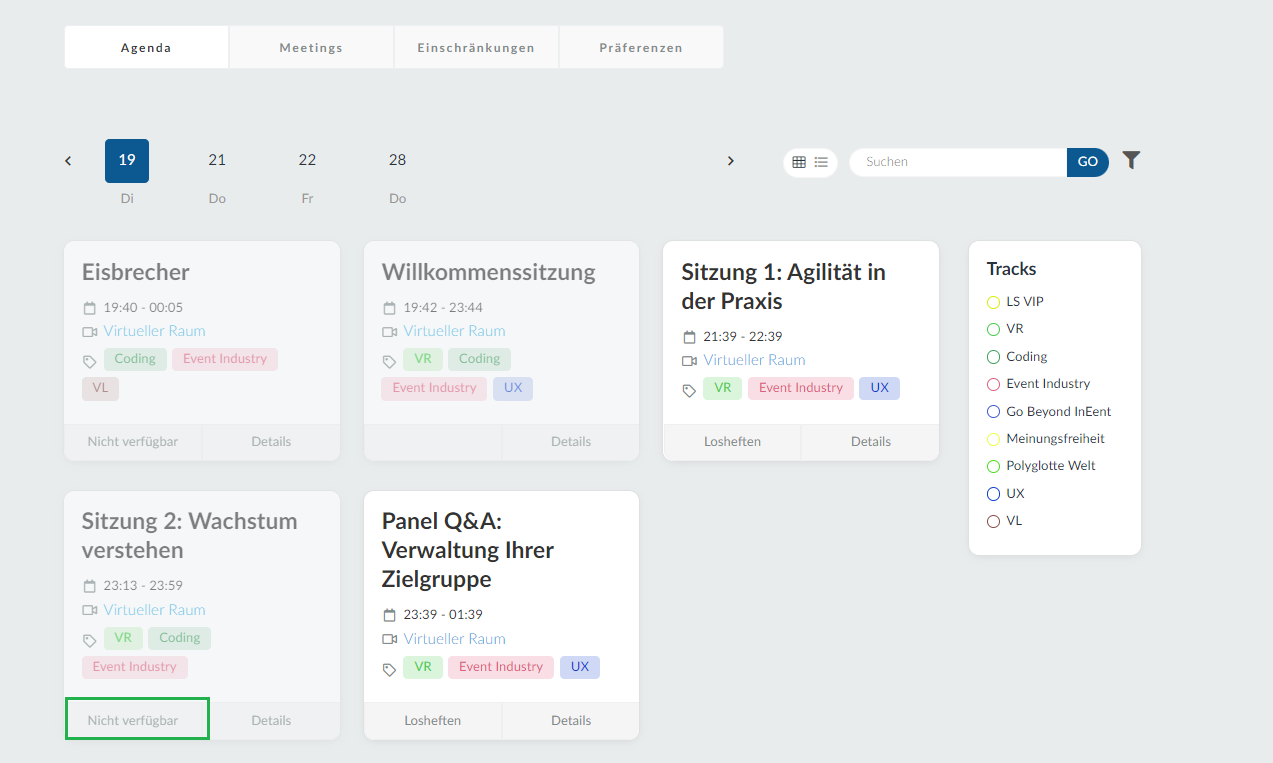Image resolution: width=1273 pixels, height=763 pixels.
Task: Click the calendar icon on the Panel Q&A card
Action: pos(390,615)
